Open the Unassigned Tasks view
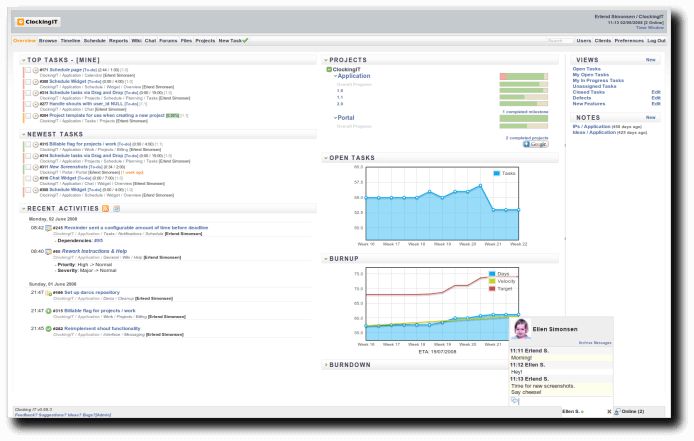The height and width of the screenshot is (441, 694). [x=594, y=86]
